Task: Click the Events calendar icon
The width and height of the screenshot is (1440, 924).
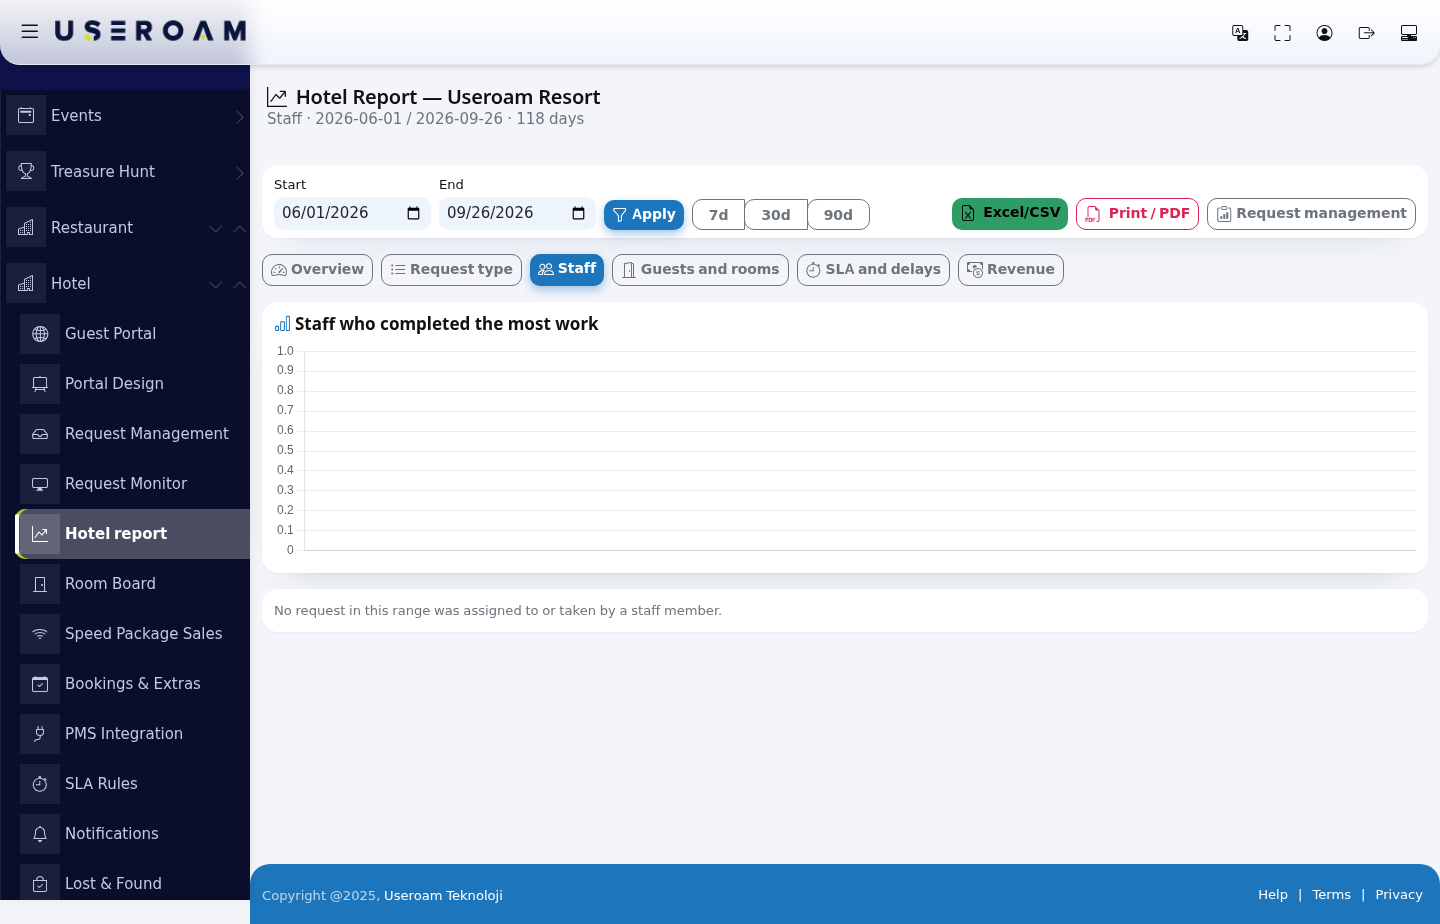Action: (x=26, y=115)
